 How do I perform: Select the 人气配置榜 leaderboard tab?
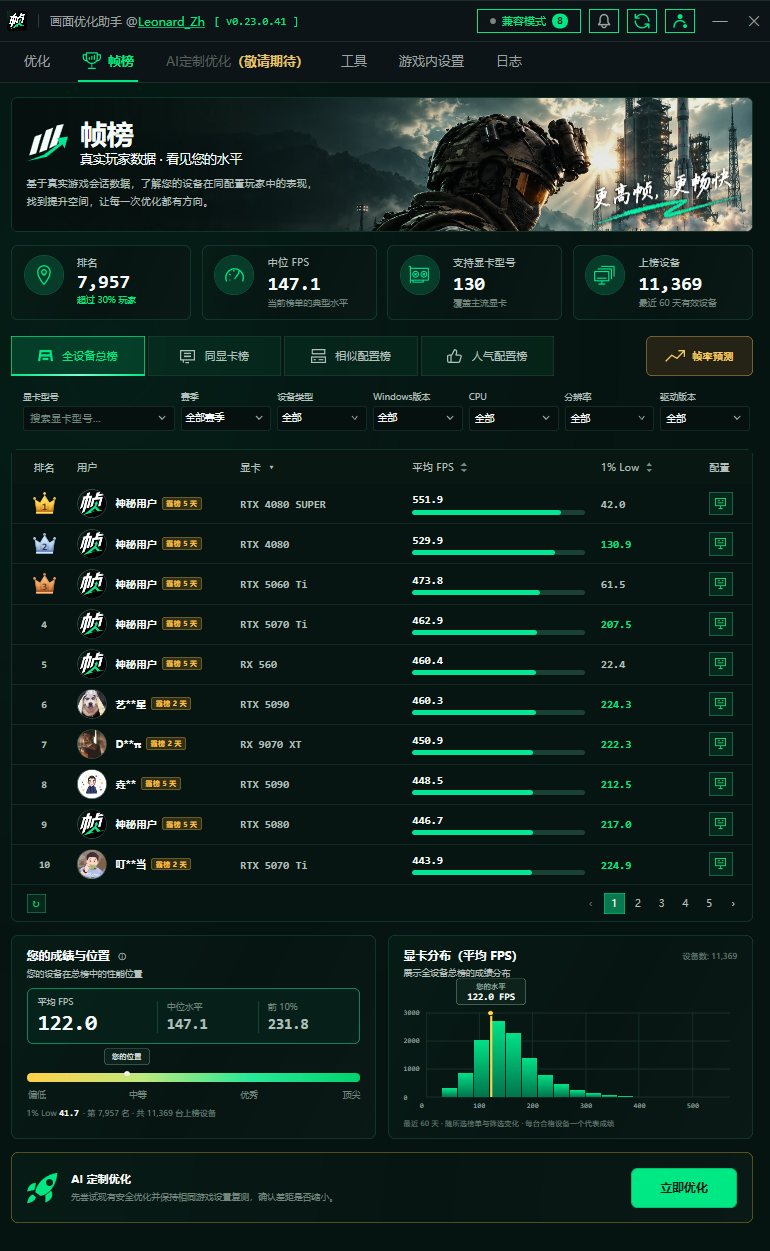point(487,356)
